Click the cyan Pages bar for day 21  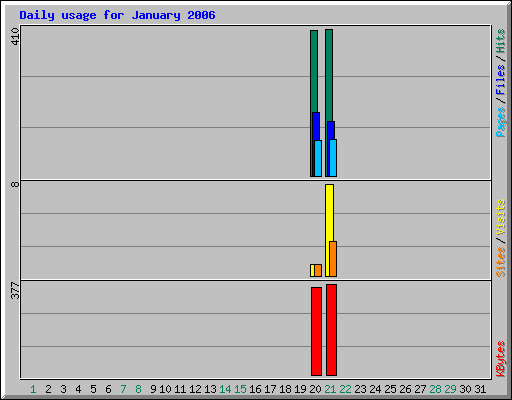pos(333,158)
